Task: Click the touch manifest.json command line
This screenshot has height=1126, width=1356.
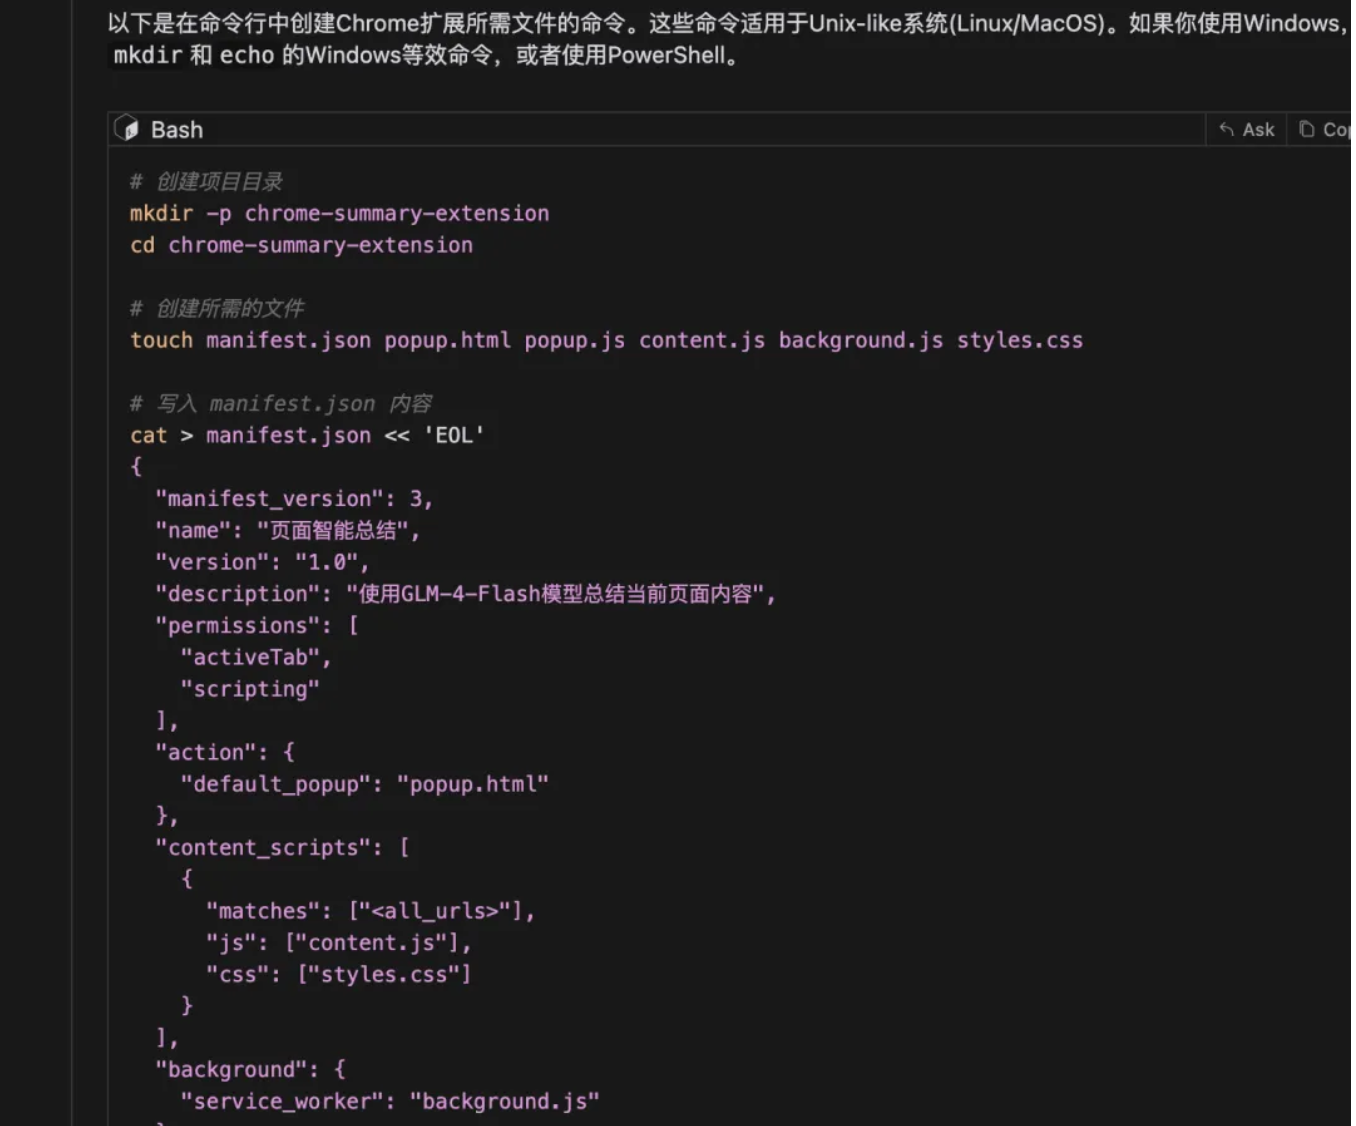Action: coord(606,340)
